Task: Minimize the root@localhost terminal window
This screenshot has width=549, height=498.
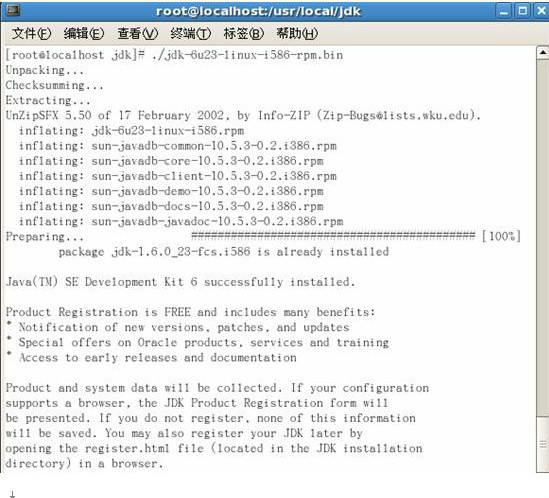Action: tap(503, 11)
